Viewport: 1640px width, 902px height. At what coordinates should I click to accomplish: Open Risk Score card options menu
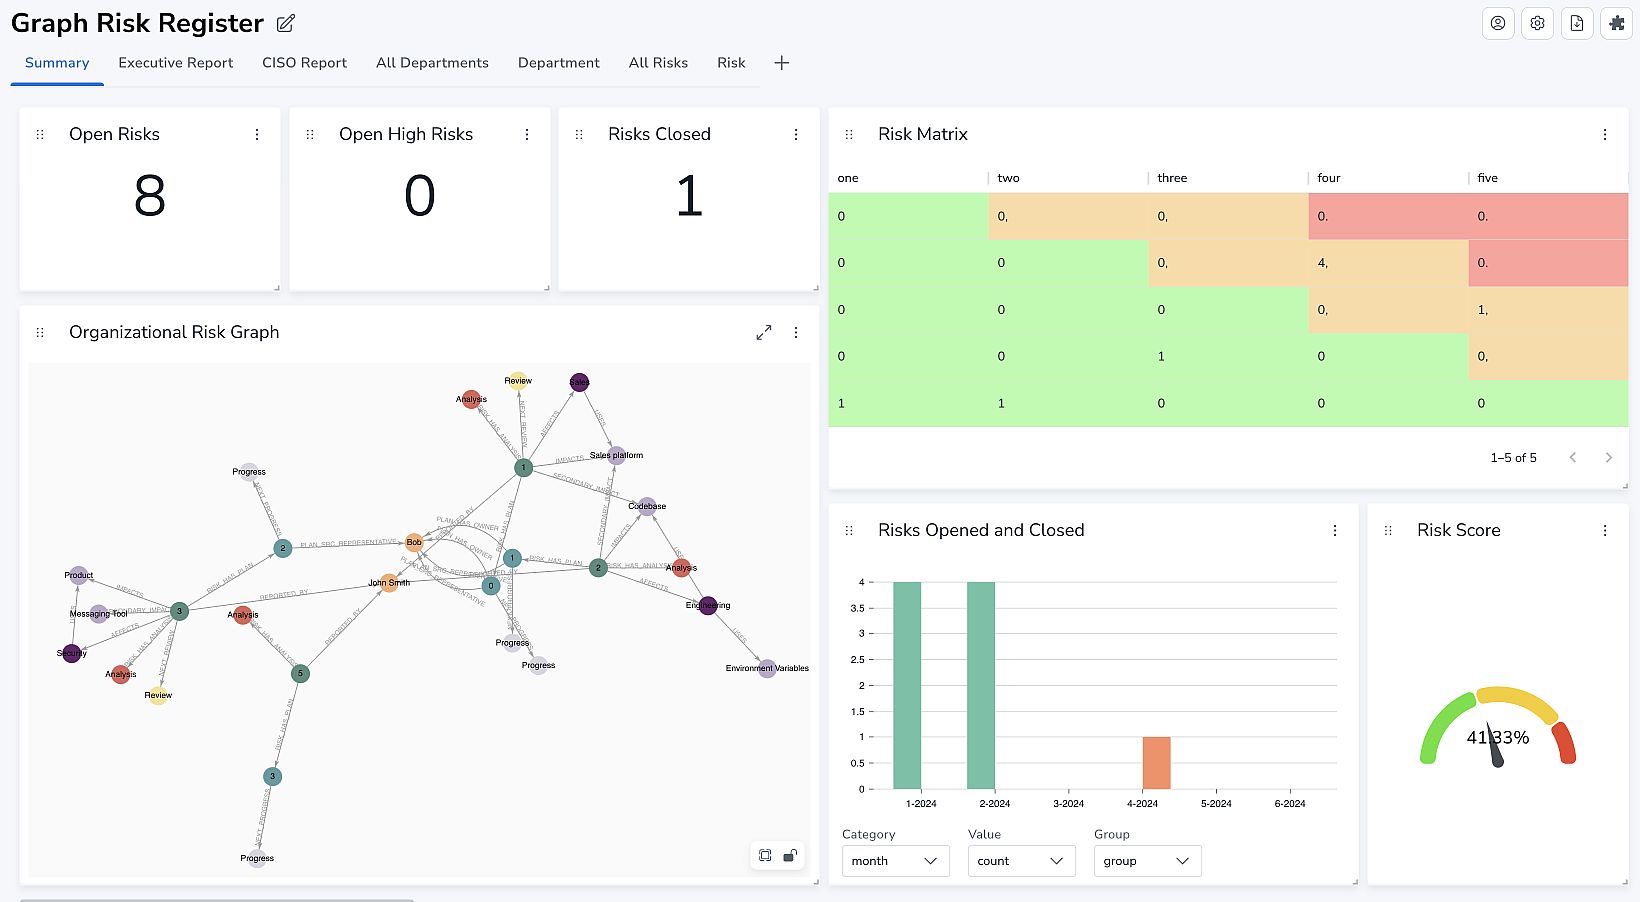pos(1605,530)
